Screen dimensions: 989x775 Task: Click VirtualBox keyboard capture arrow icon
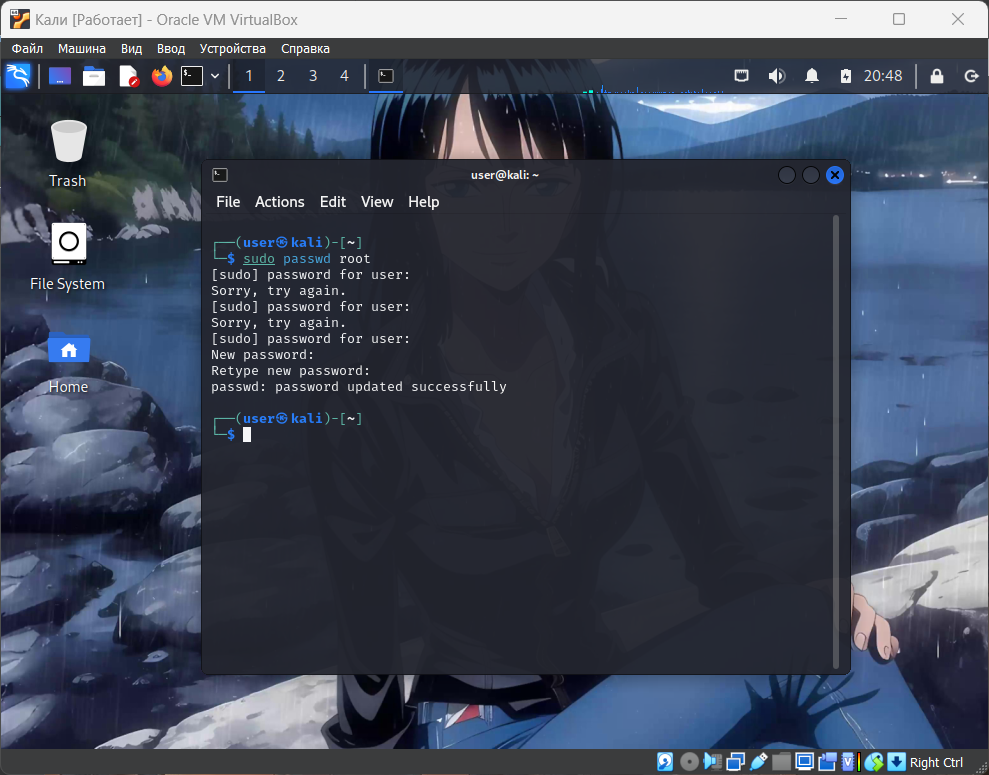click(896, 762)
